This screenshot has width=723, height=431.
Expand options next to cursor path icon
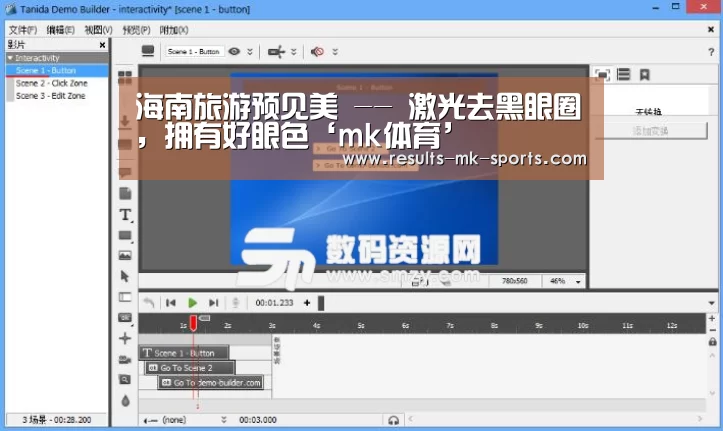click(293, 52)
